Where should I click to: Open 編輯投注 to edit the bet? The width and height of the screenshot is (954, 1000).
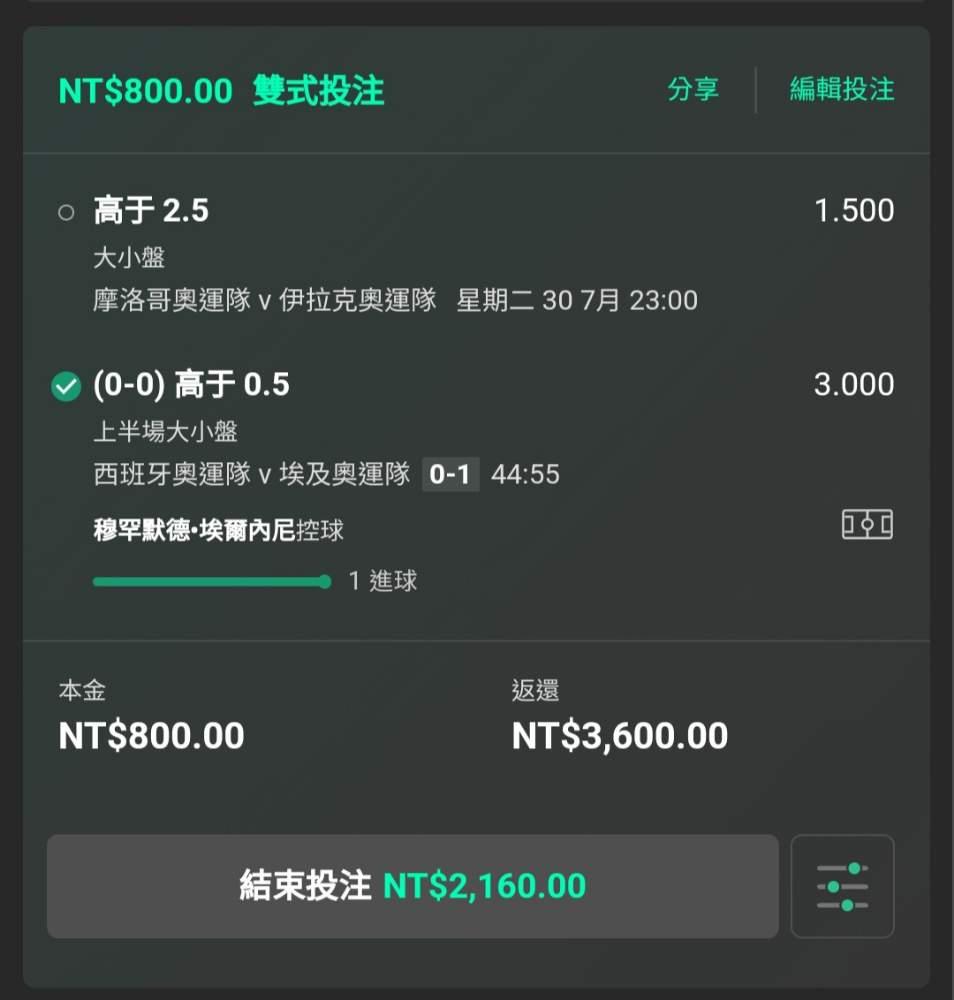[842, 89]
